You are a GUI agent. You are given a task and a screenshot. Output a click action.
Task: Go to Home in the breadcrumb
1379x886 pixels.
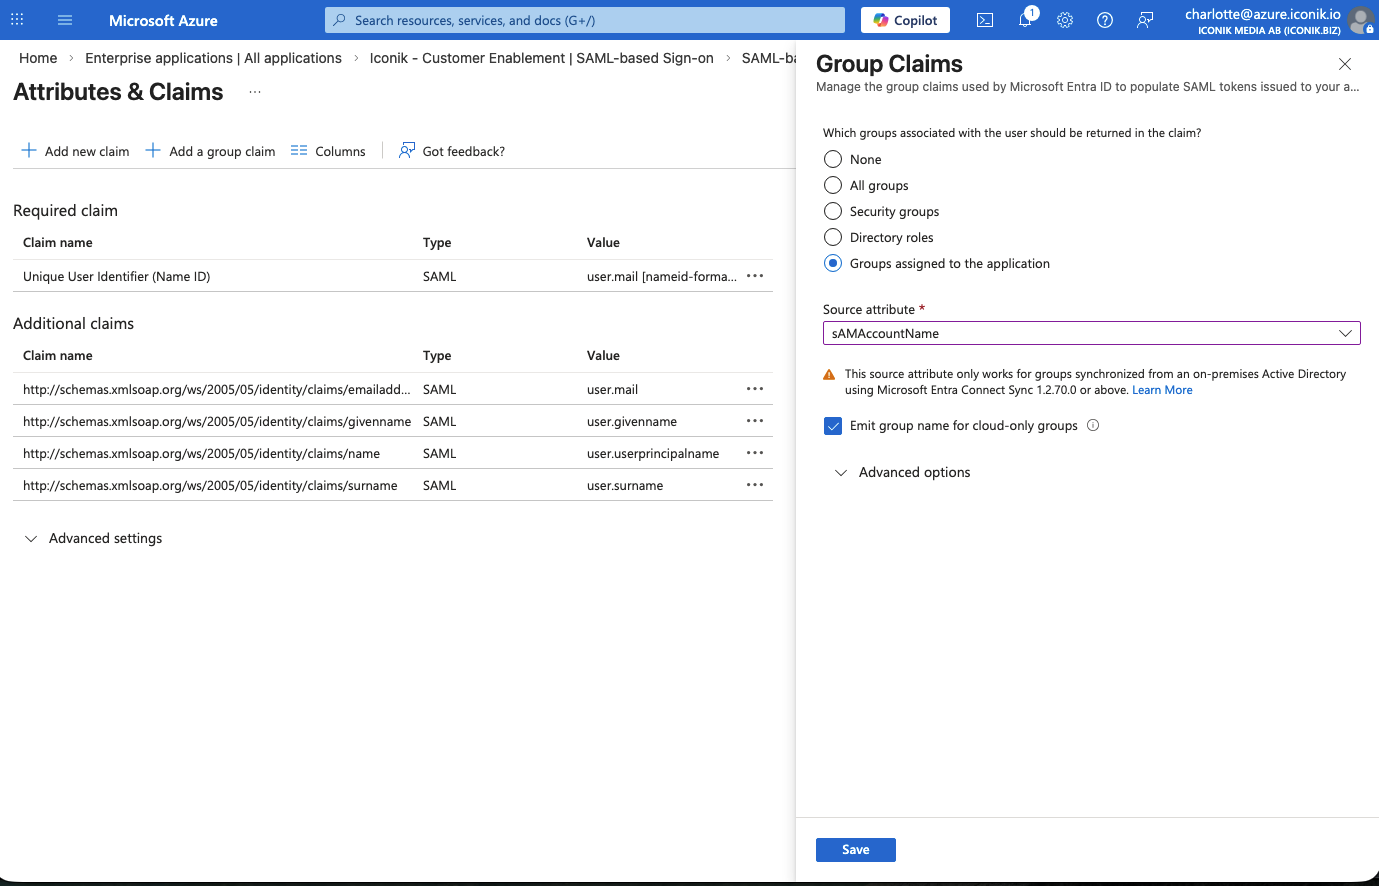(x=38, y=58)
